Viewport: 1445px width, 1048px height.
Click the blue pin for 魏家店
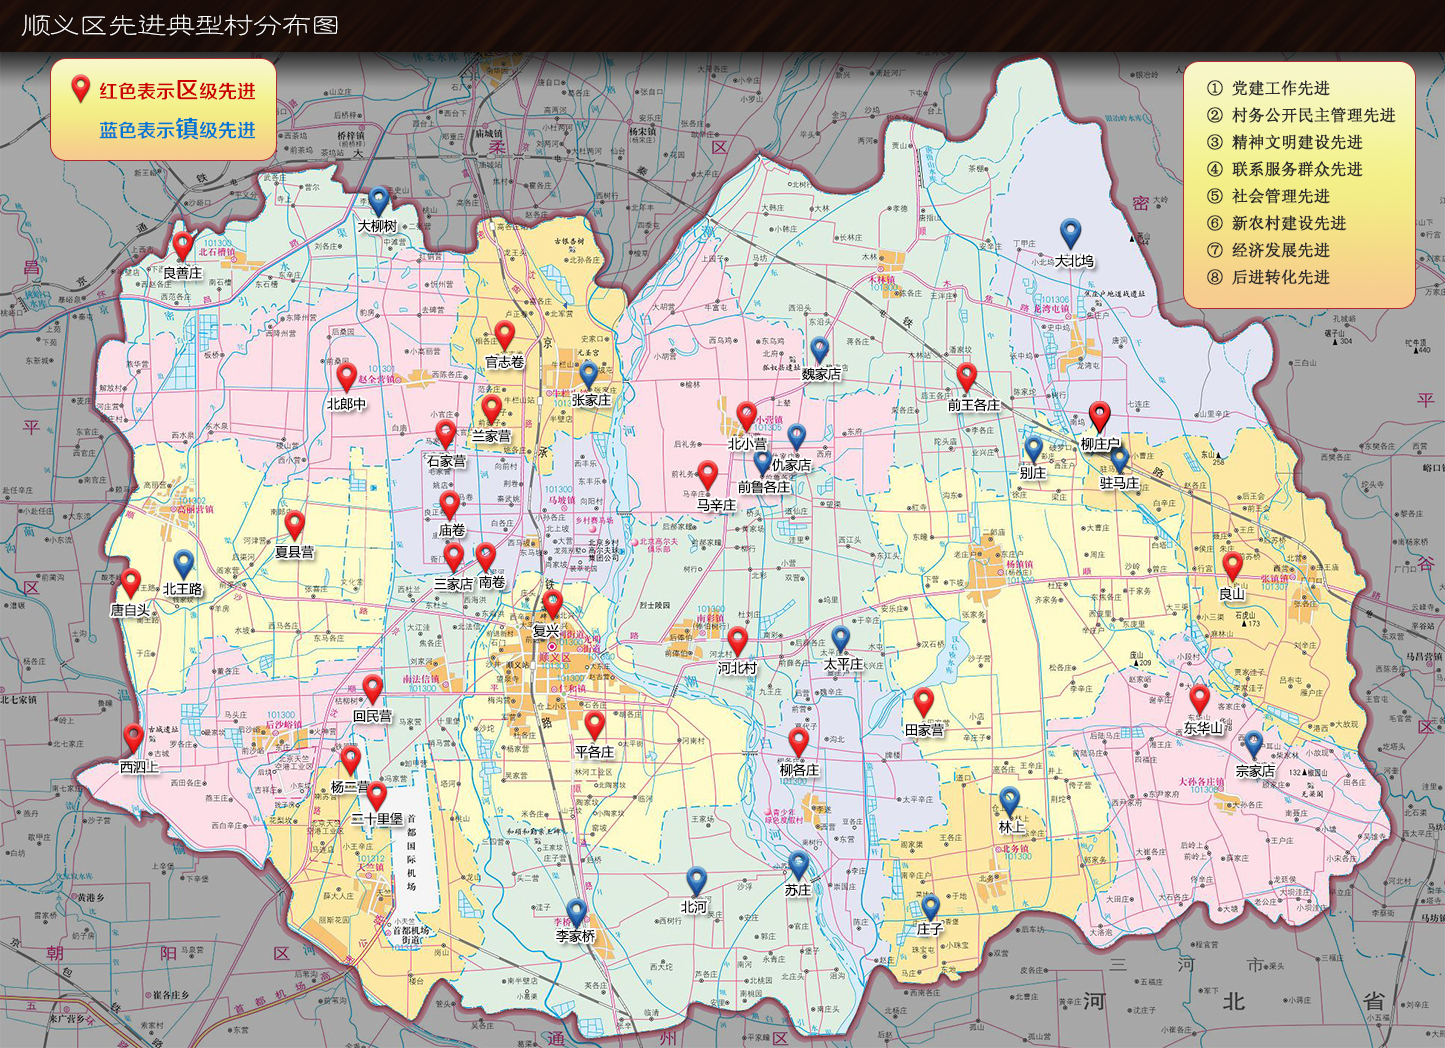point(820,349)
